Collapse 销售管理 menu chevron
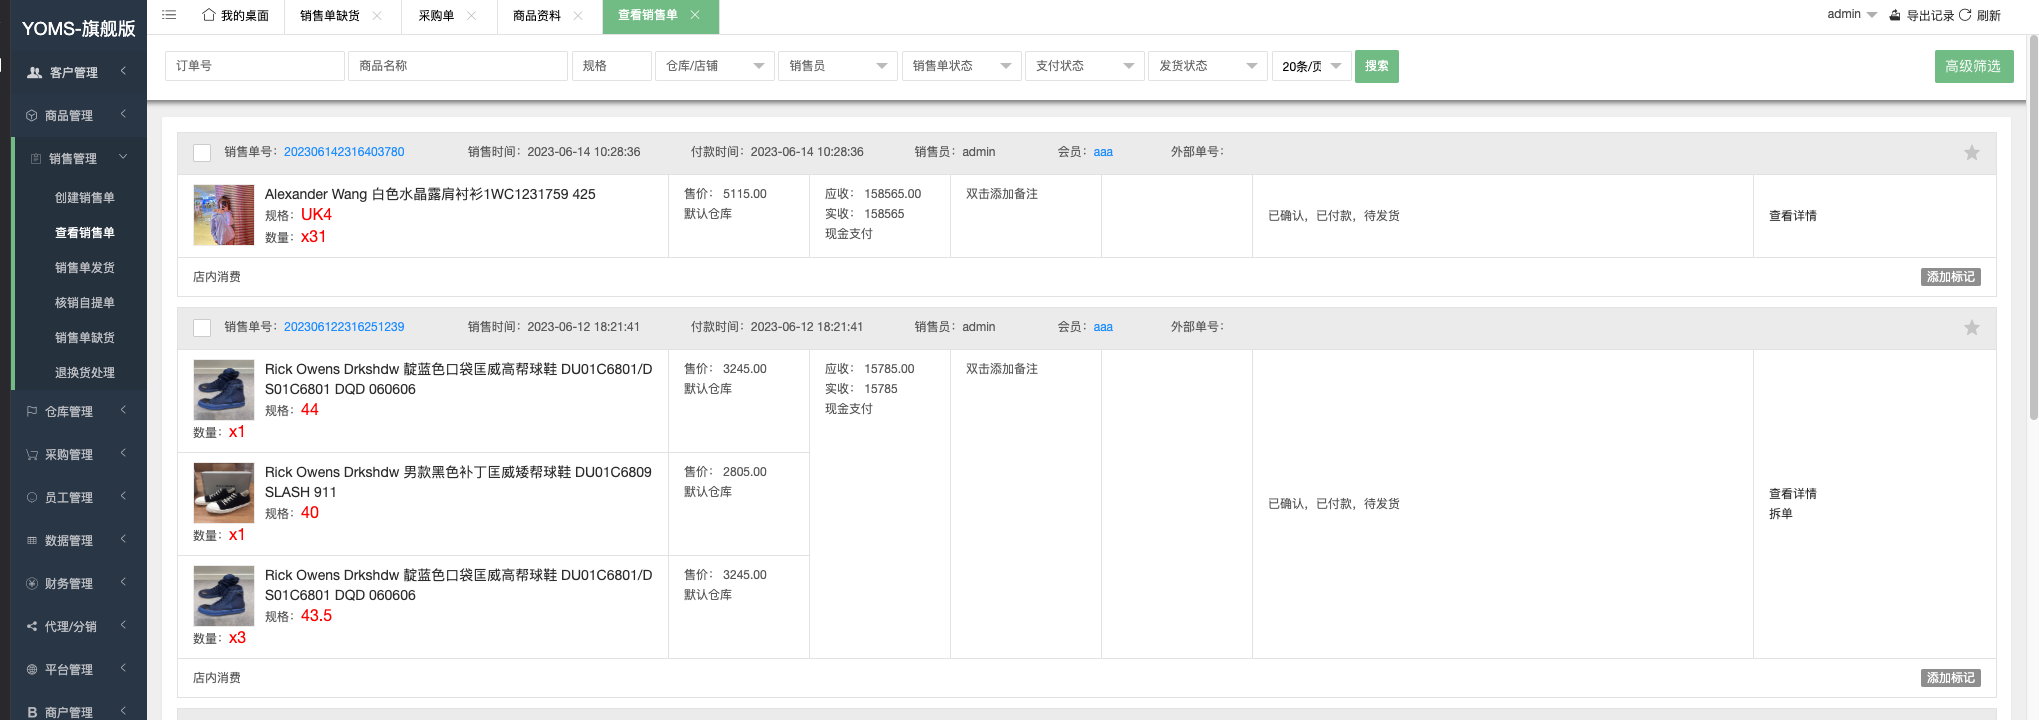2039x720 pixels. tap(123, 157)
